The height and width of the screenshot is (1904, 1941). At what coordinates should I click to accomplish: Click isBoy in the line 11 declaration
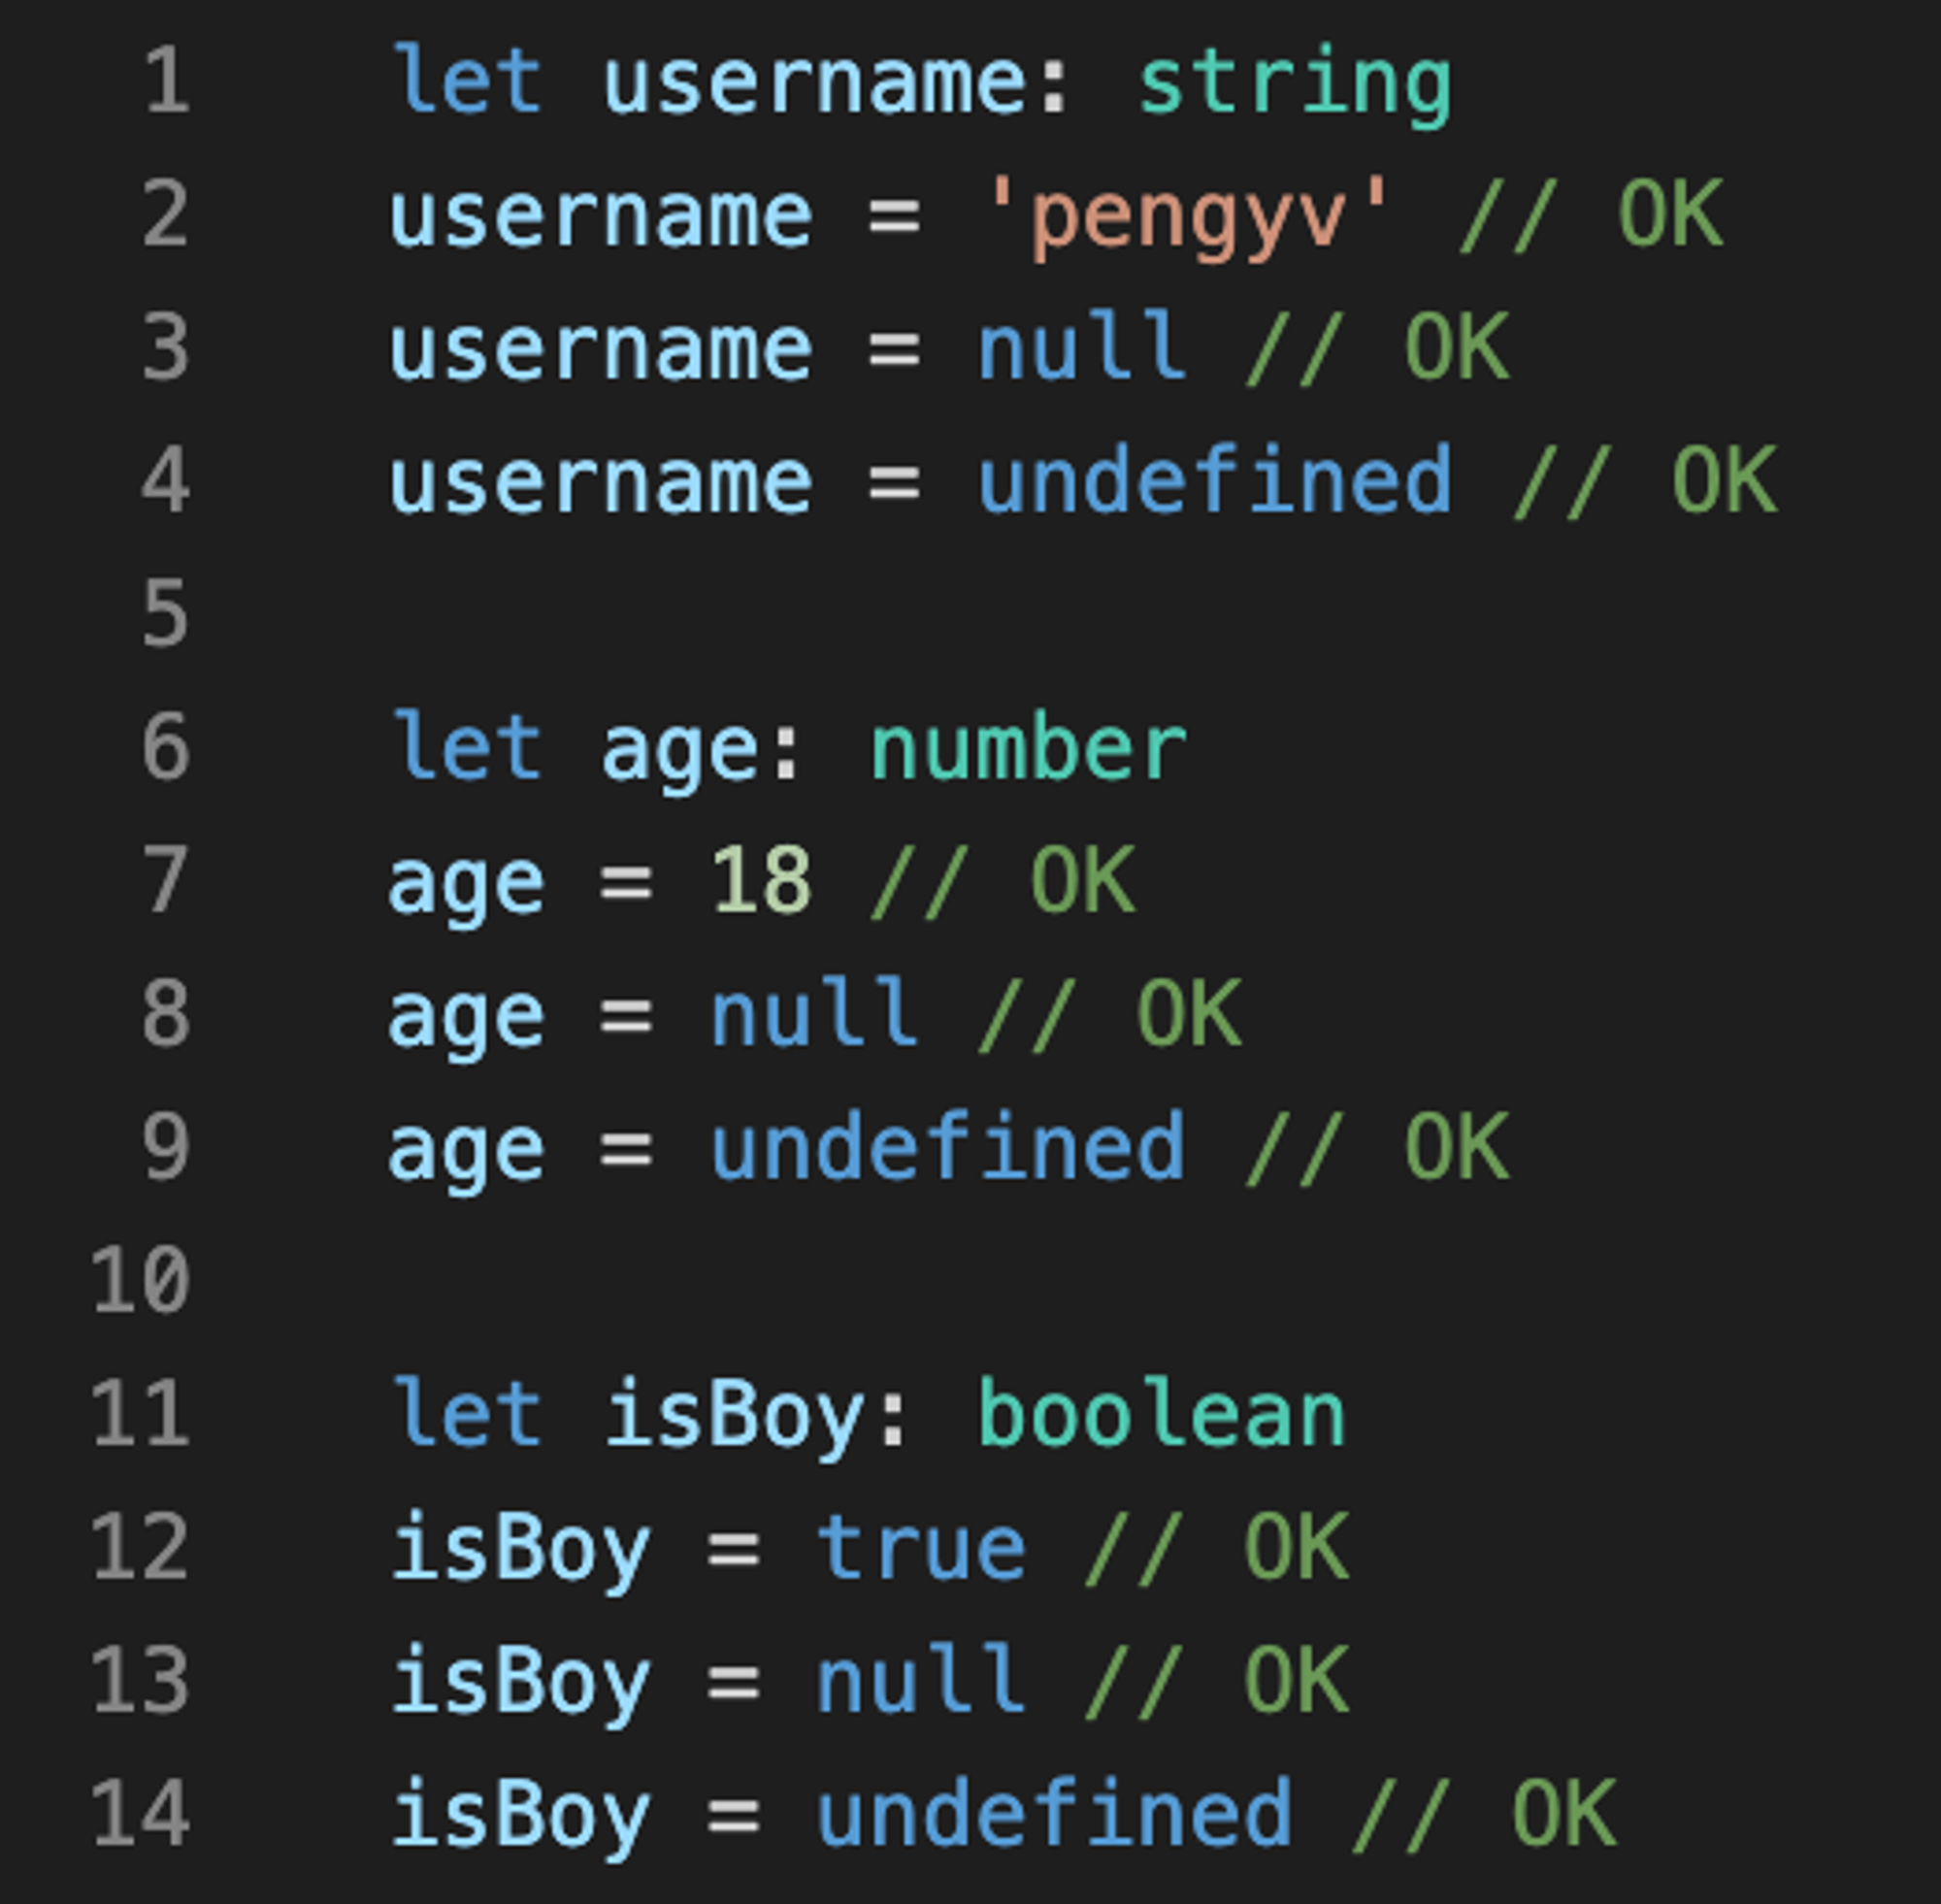pos(734,1414)
